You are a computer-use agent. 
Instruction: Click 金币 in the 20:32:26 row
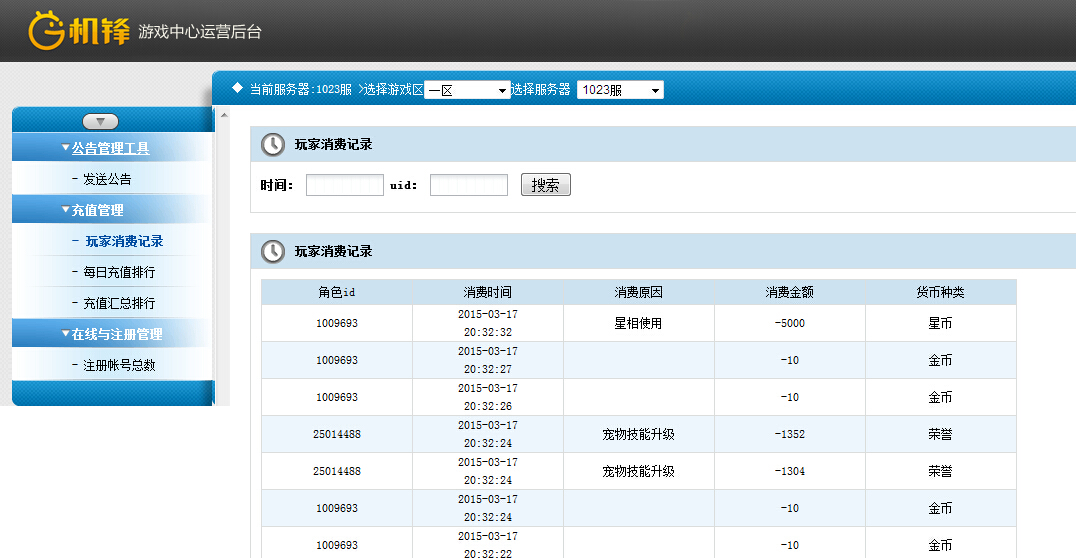[x=940, y=397]
